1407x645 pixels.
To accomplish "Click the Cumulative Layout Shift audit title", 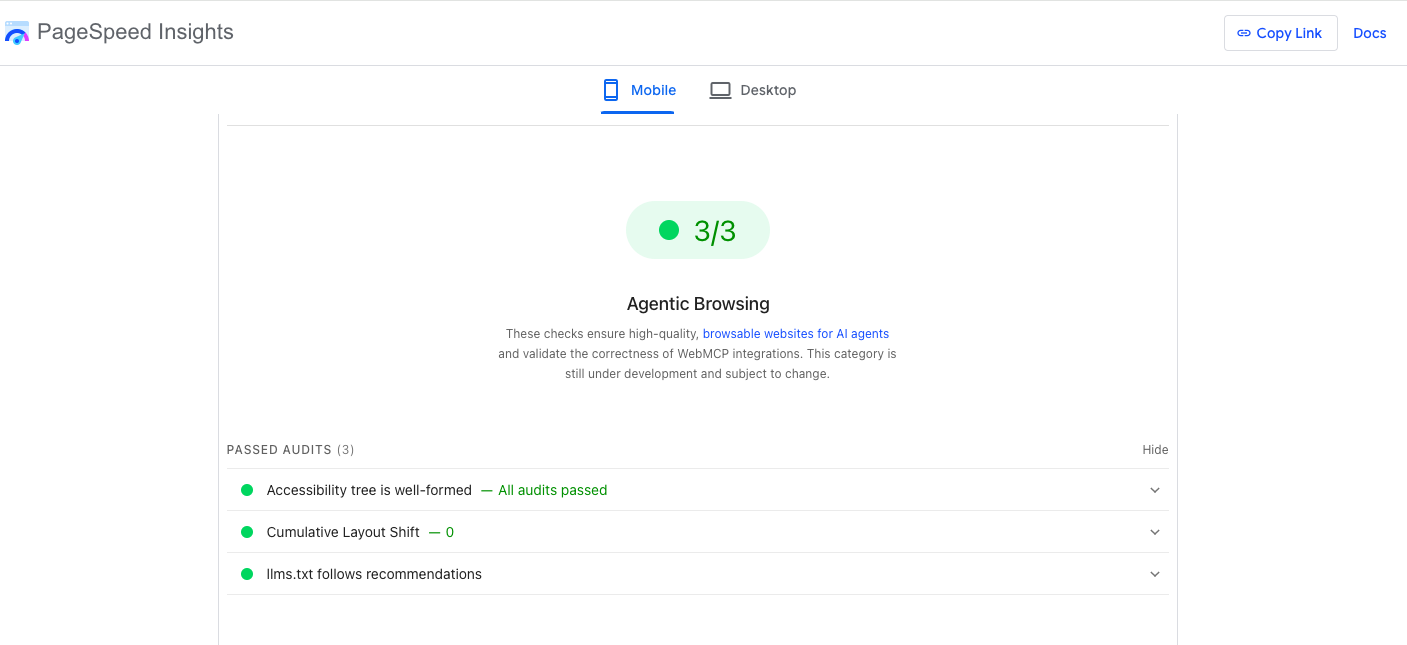I will coord(343,532).
